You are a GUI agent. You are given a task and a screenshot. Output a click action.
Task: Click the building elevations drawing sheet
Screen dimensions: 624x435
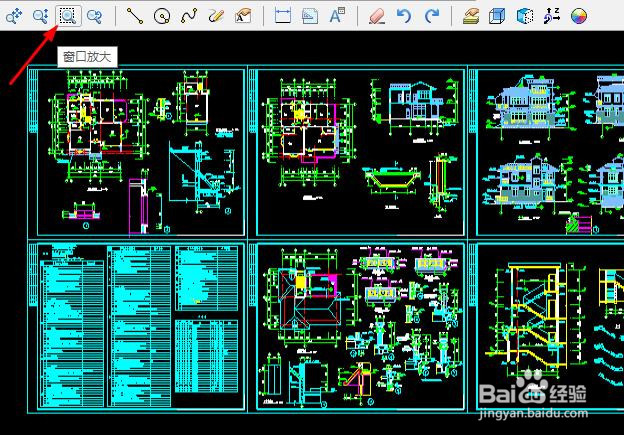pos(546,152)
